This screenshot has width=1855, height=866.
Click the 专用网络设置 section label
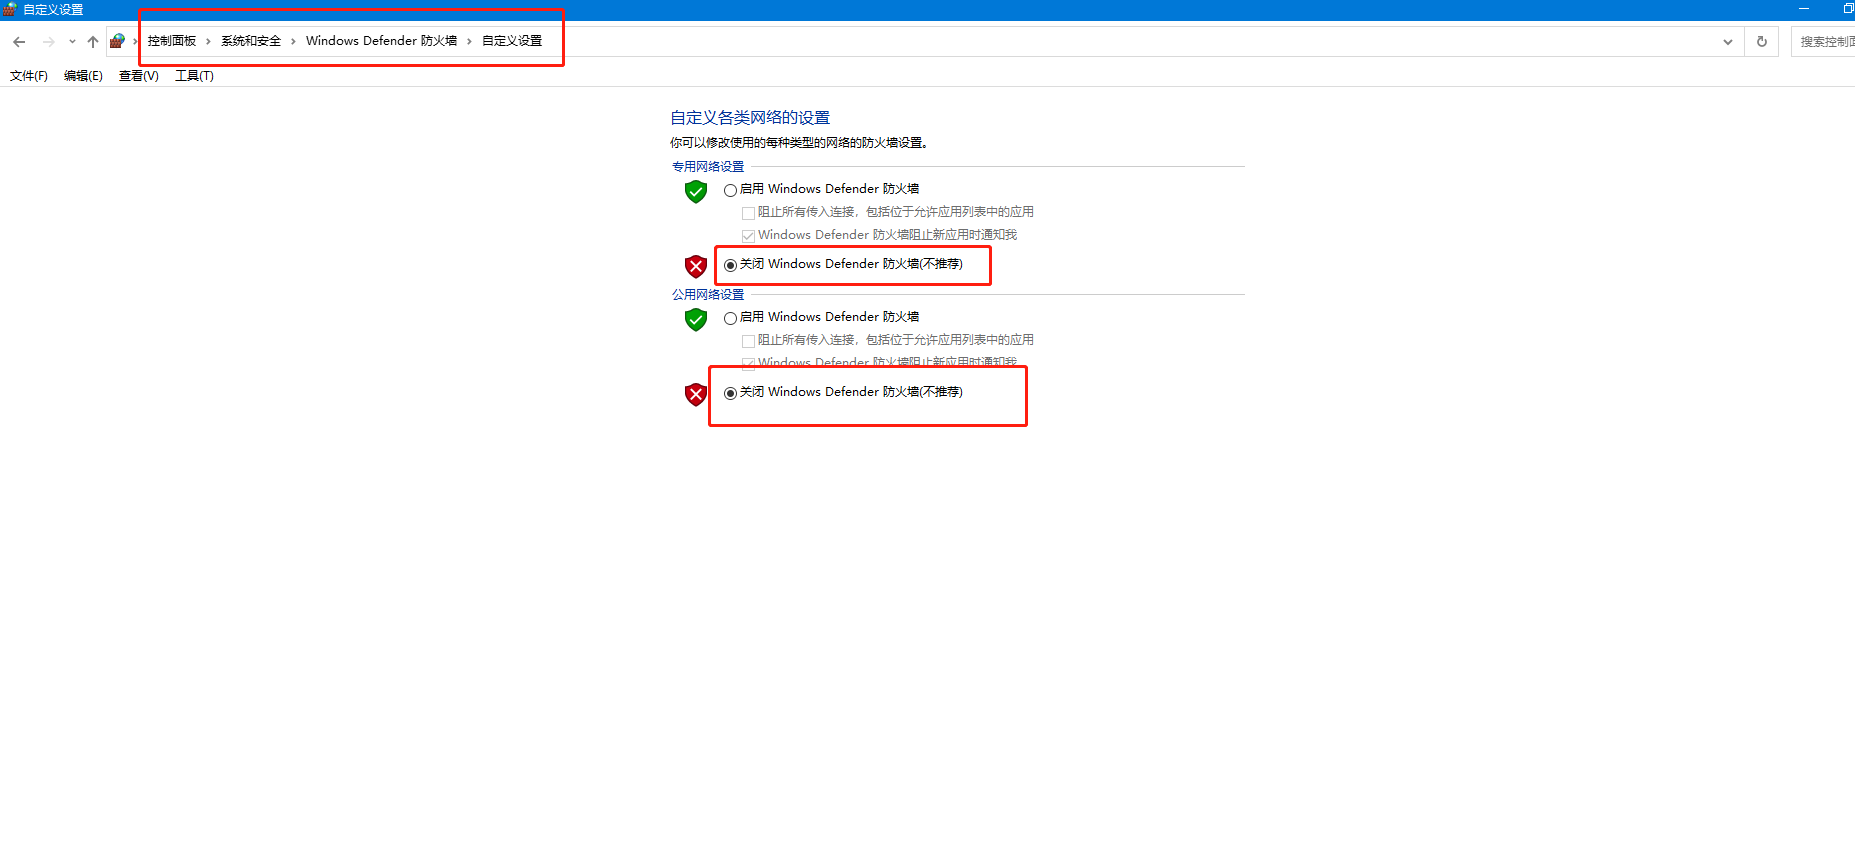(708, 167)
